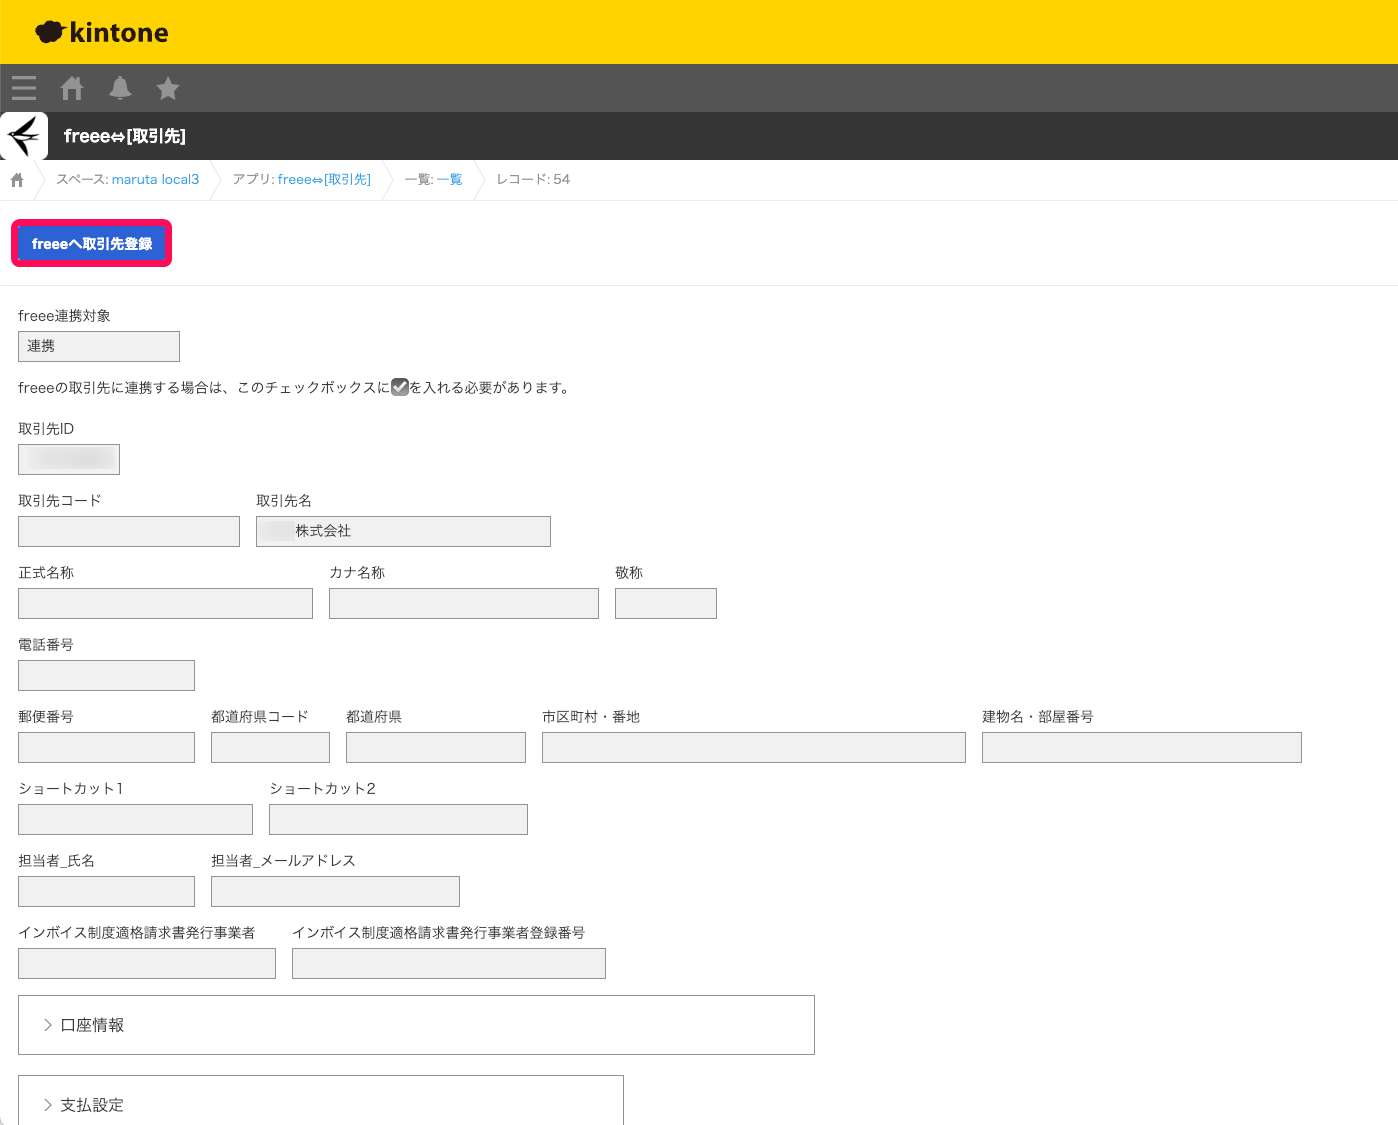Image resolution: width=1398 pixels, height=1125 pixels.
Task: Click the 敬称 field
Action: [666, 603]
